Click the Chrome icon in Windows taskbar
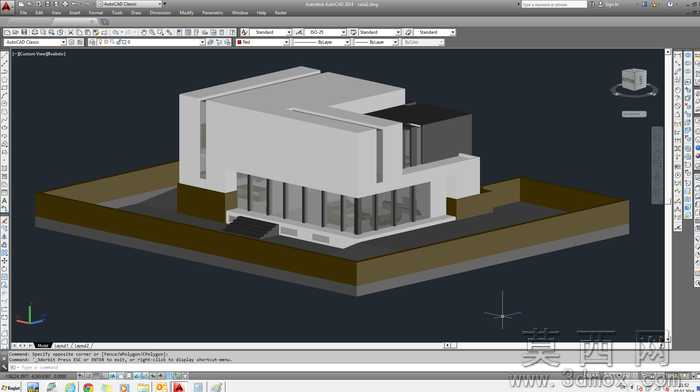Screen dimensions: 700x392 click(88, 387)
